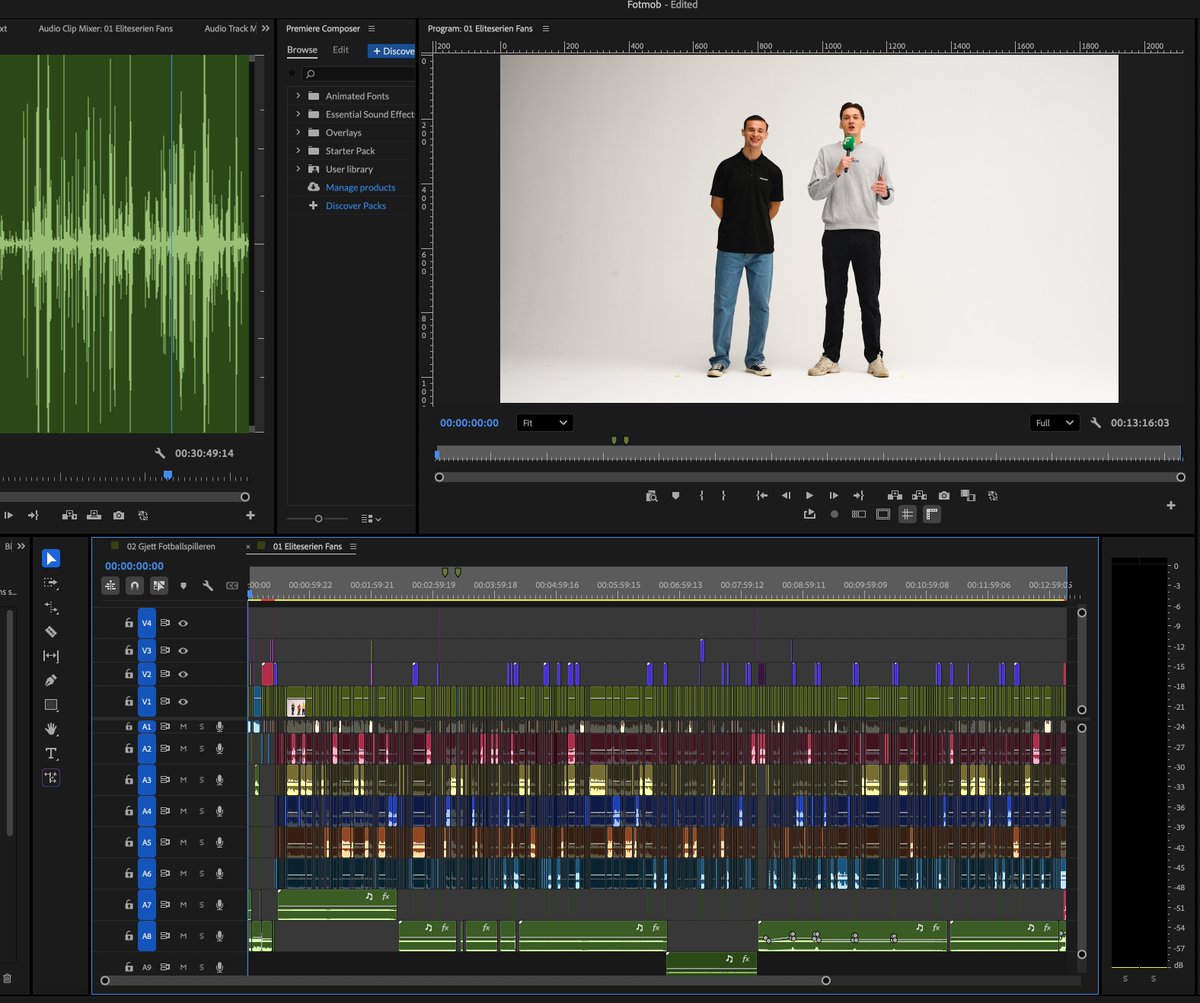1200x1003 pixels.
Task: Open timeline display settings wrench
Action: [208, 586]
